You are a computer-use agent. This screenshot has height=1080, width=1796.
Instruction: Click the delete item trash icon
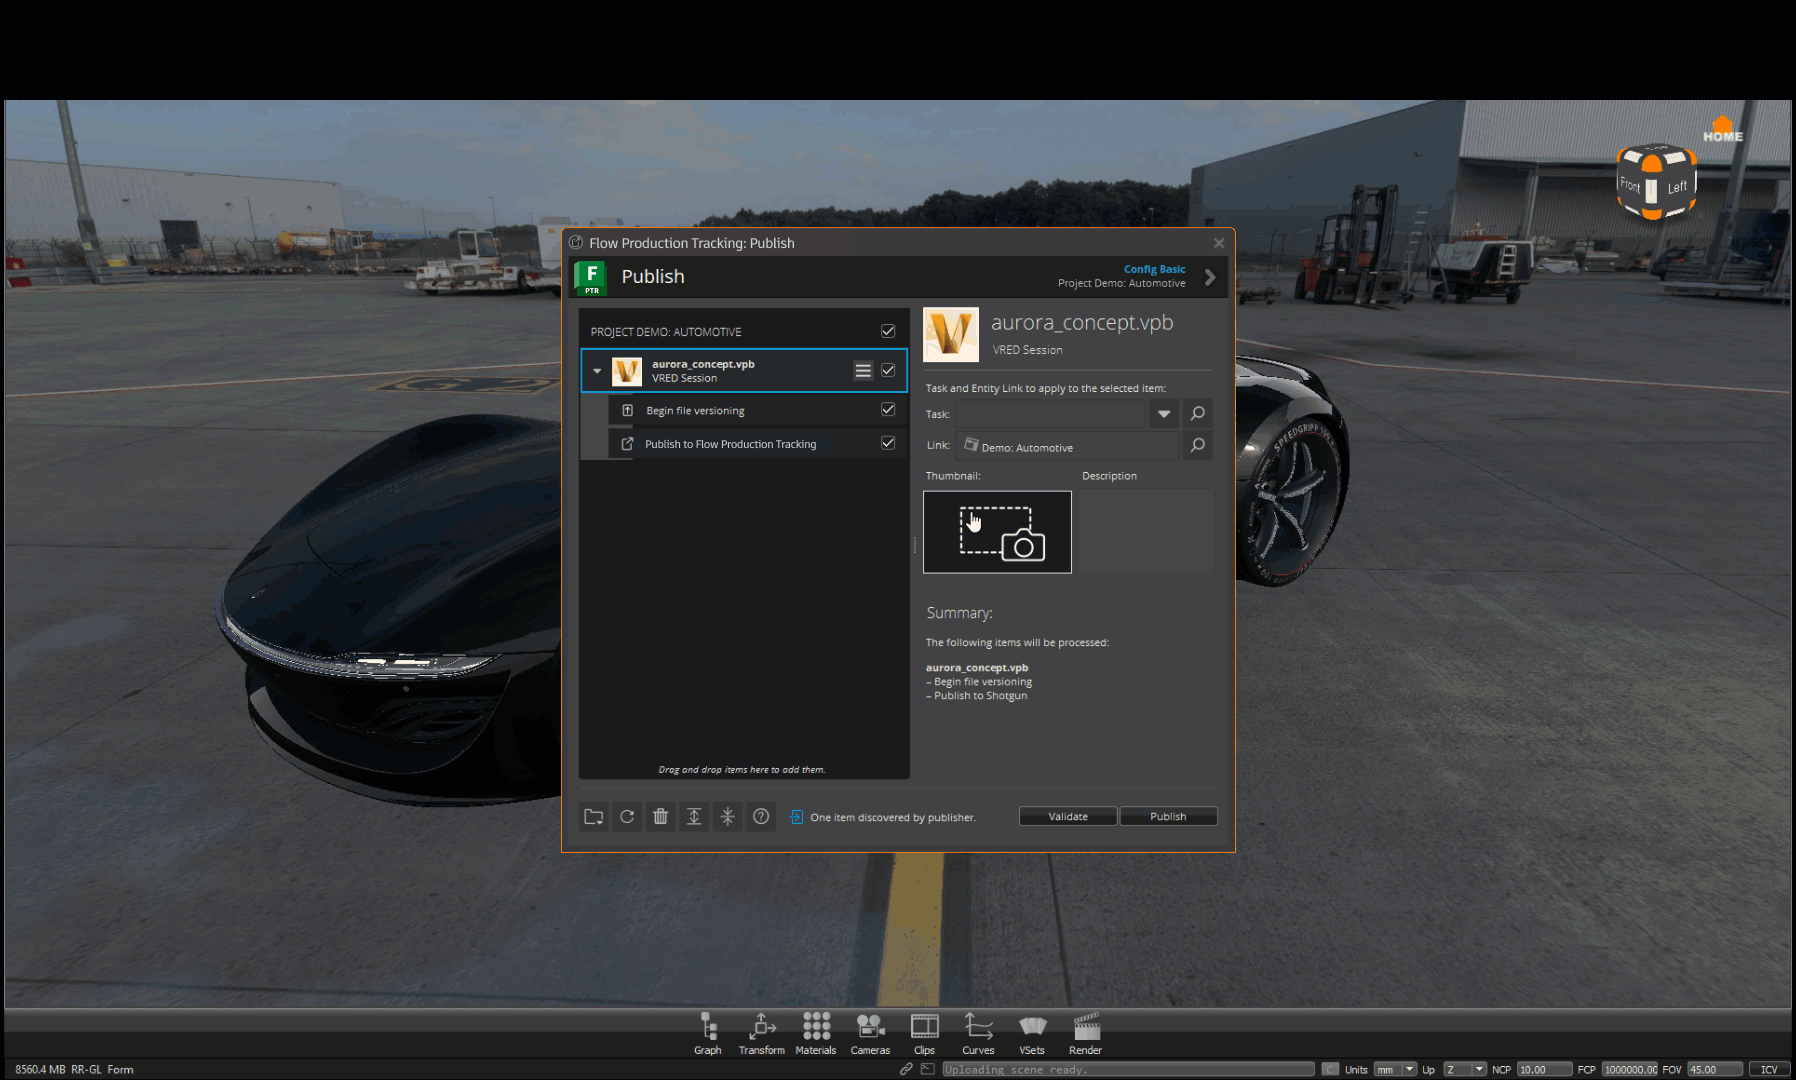(660, 816)
